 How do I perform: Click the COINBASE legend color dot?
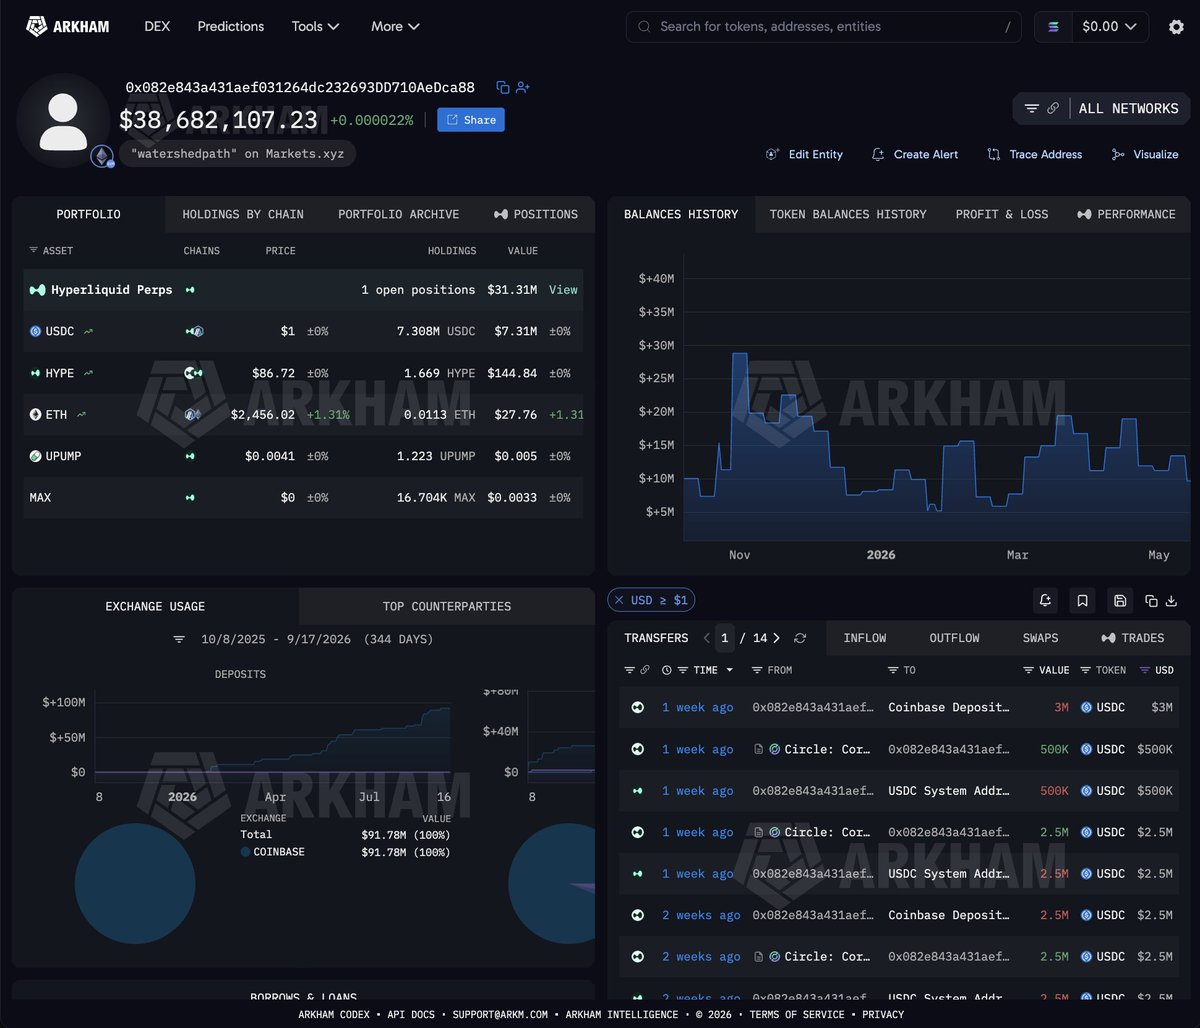[x=245, y=852]
